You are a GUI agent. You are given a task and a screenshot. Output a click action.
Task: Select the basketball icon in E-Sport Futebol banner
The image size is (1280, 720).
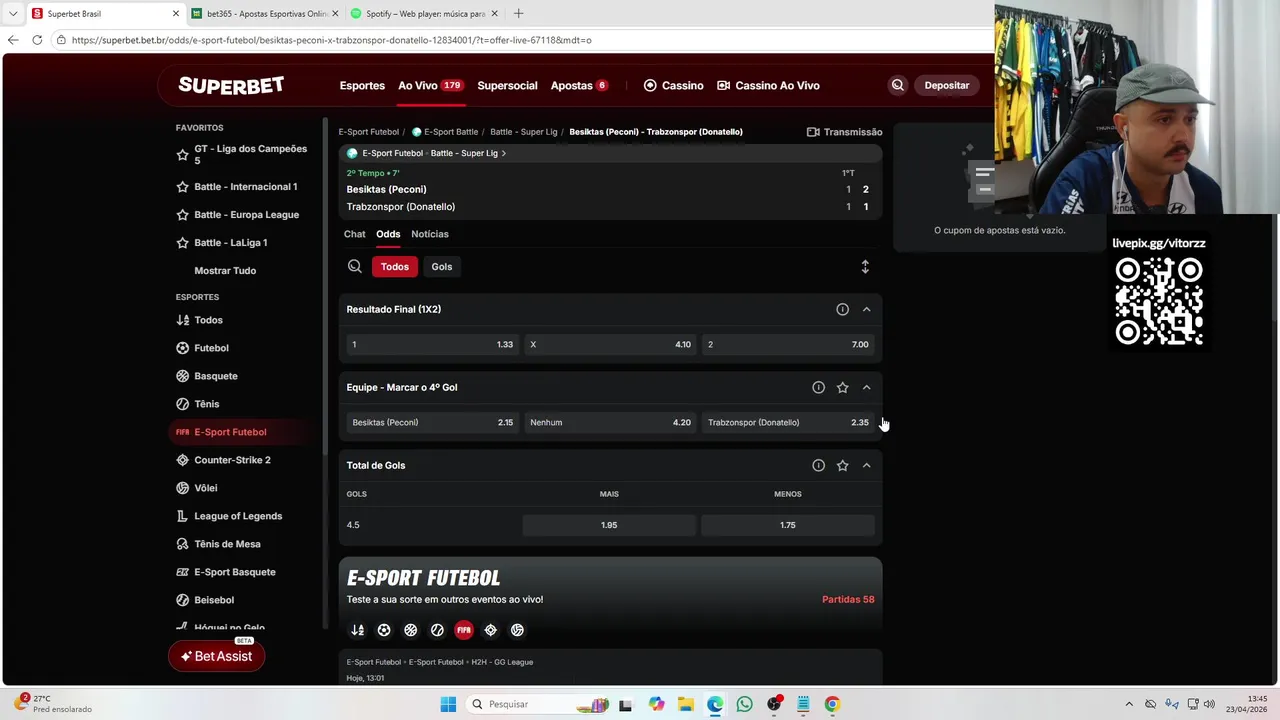411,630
